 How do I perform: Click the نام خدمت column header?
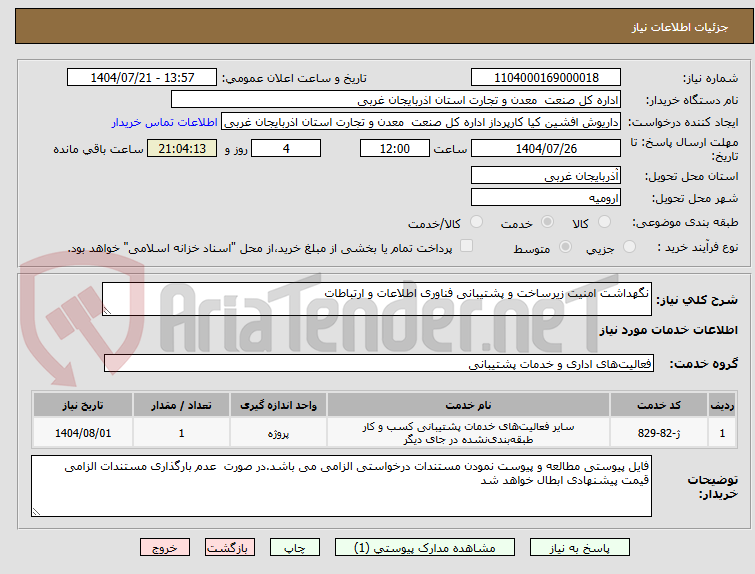(468, 405)
